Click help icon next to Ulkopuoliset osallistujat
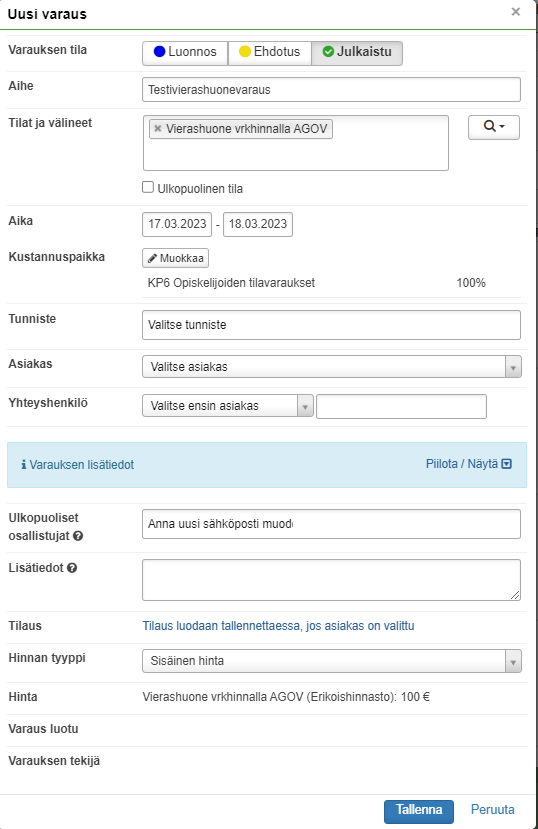Viewport: 538px width, 829px height. point(78,536)
